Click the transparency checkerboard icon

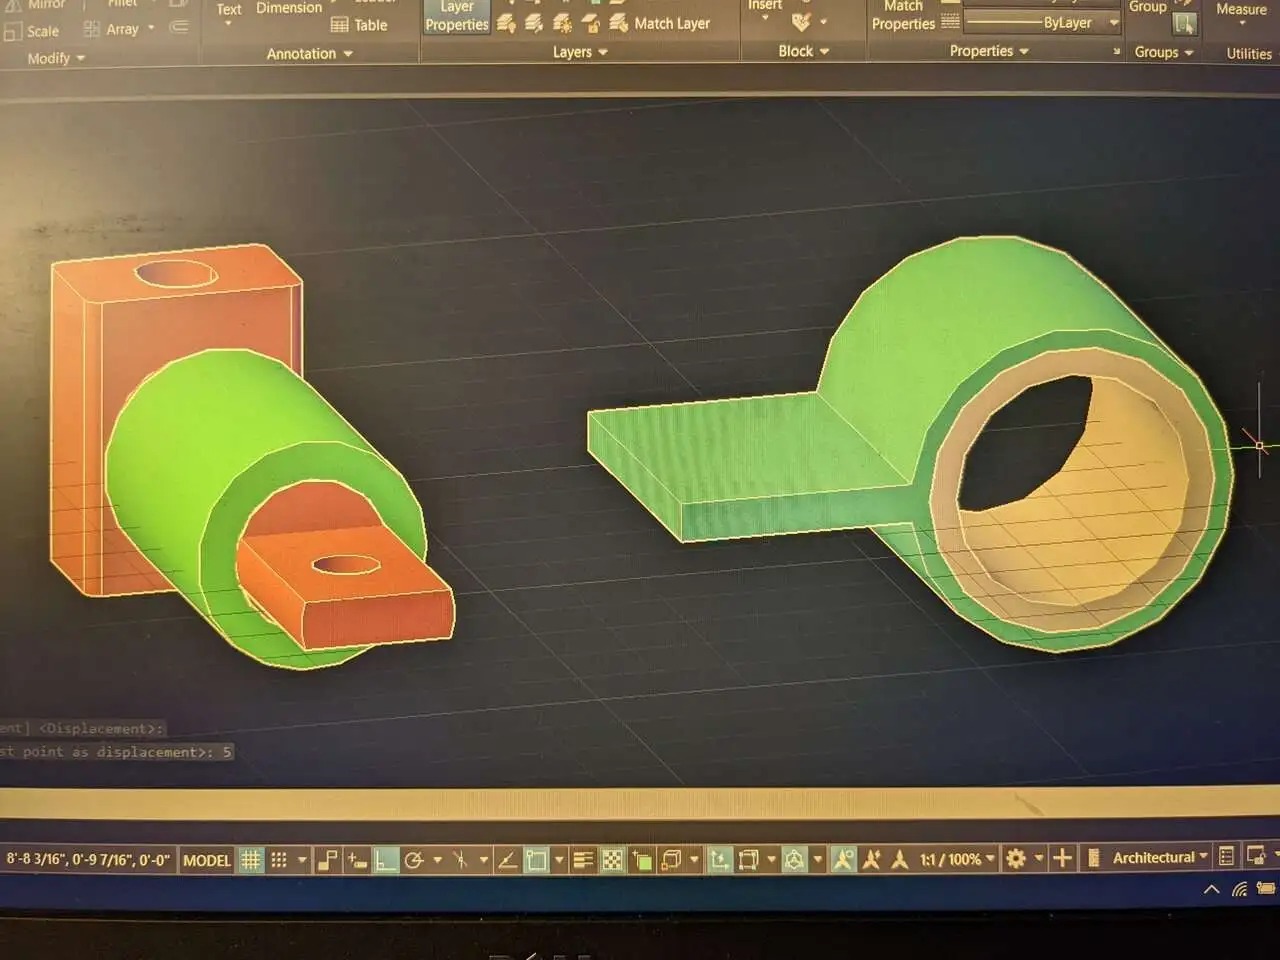(x=612, y=860)
